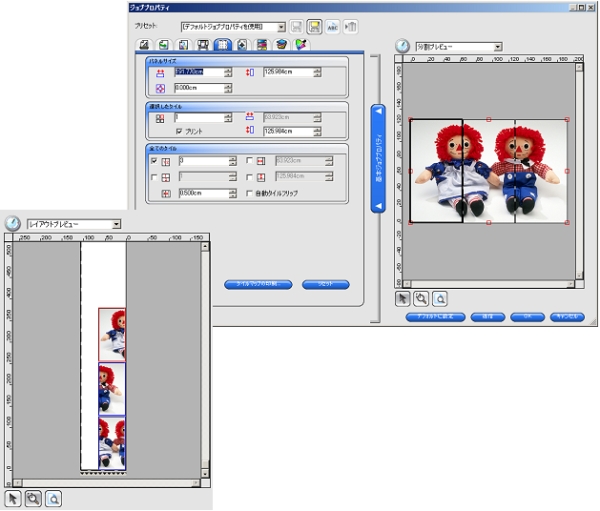Click the panel width field in パネルサイズ

click(x=199, y=72)
